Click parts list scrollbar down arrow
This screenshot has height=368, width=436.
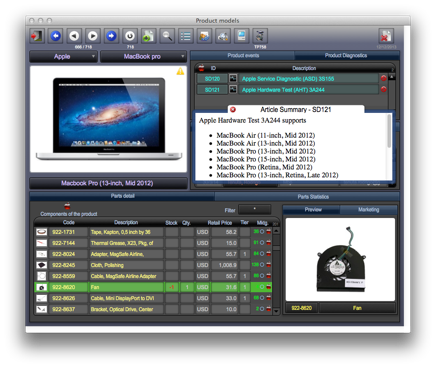click(x=276, y=311)
